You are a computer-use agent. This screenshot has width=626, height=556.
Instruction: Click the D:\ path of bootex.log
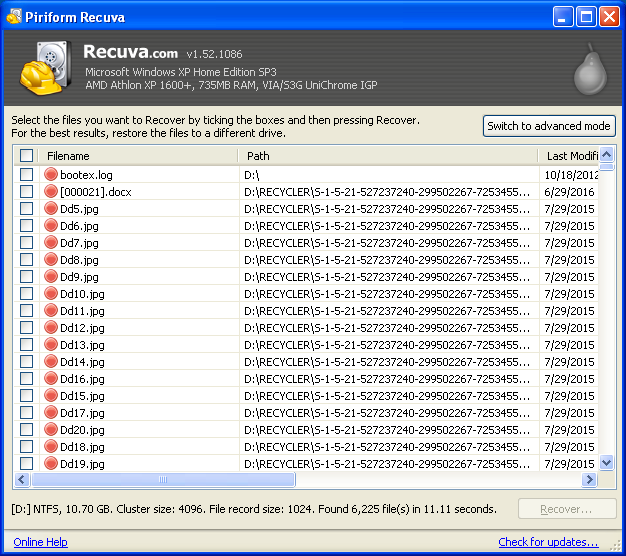click(252, 175)
